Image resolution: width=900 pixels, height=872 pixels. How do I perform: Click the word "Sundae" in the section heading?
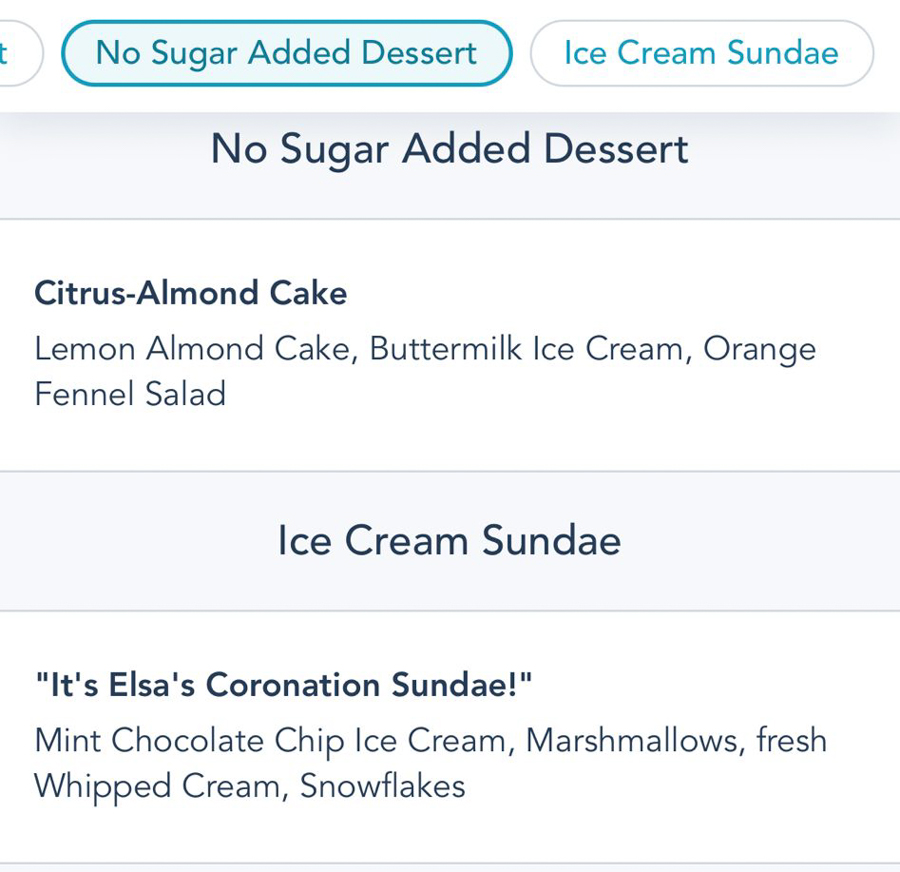(551, 541)
